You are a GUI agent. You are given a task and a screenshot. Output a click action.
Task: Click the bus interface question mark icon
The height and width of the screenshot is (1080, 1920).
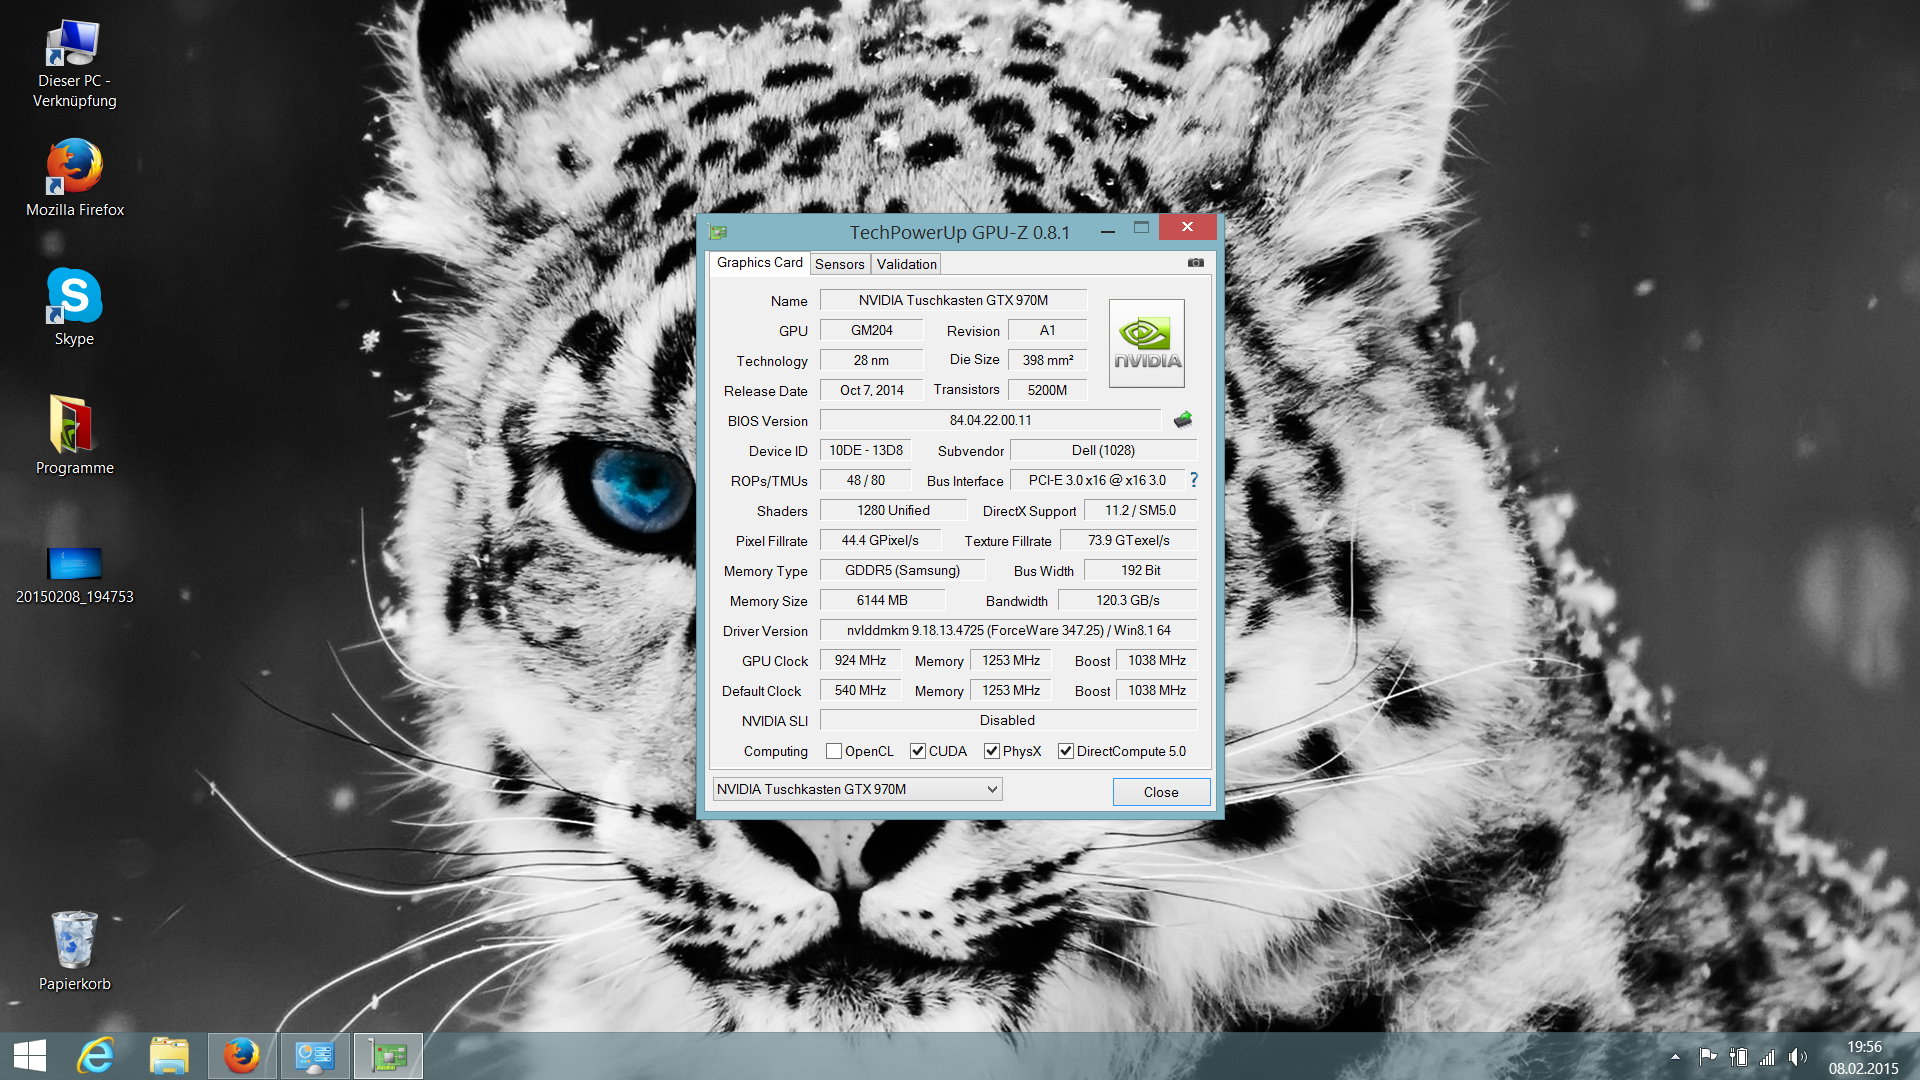point(1193,480)
